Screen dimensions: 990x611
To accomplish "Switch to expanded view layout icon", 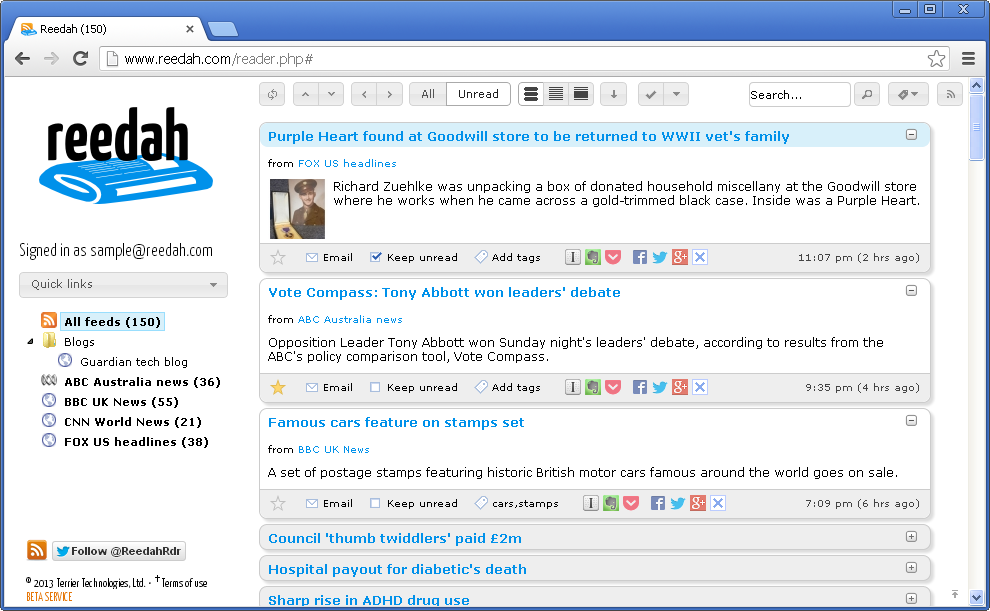I will point(532,95).
